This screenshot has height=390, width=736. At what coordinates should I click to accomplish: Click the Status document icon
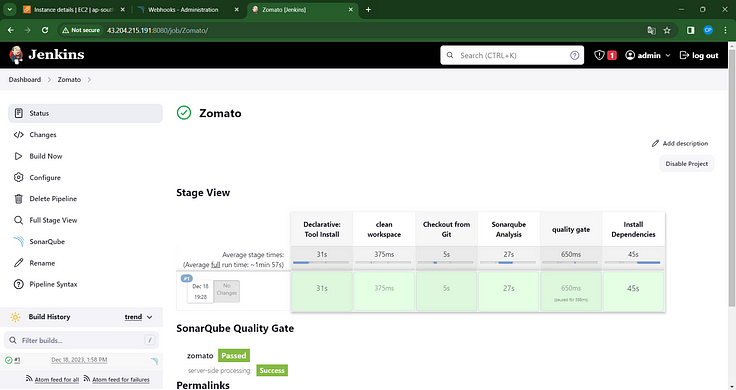click(19, 113)
